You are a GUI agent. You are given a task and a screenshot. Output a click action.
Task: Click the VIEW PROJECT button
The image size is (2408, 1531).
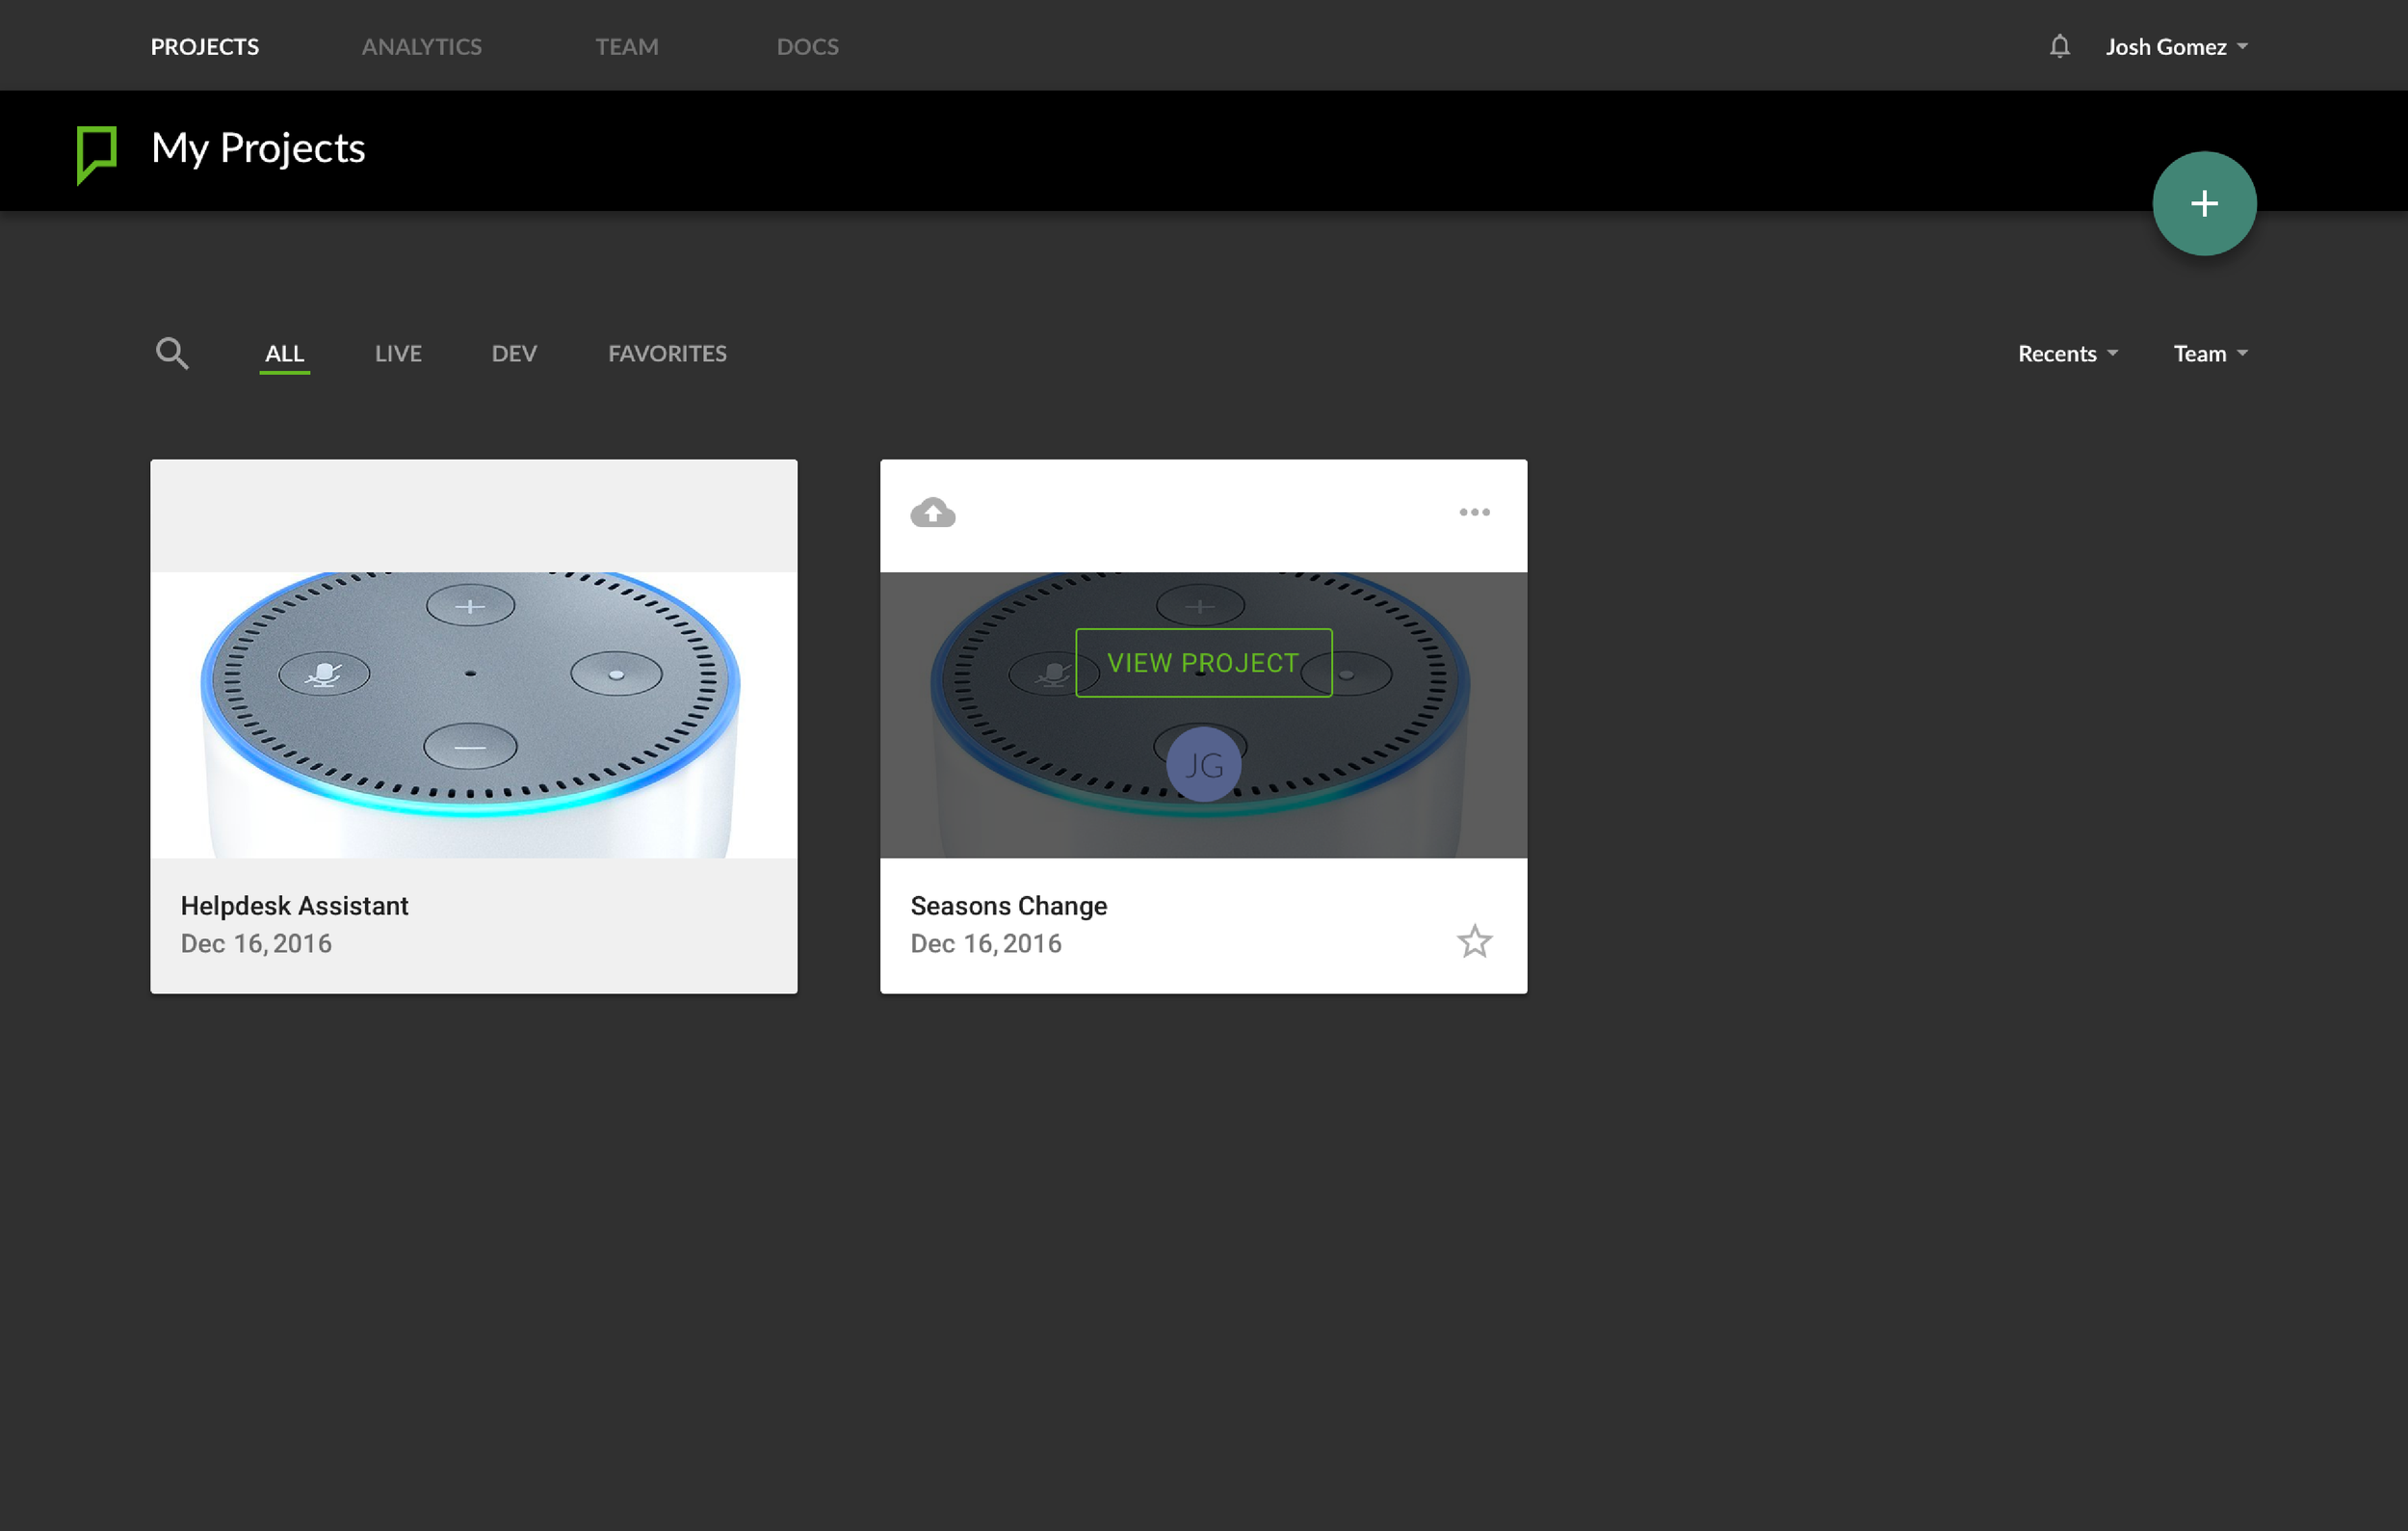(1203, 663)
